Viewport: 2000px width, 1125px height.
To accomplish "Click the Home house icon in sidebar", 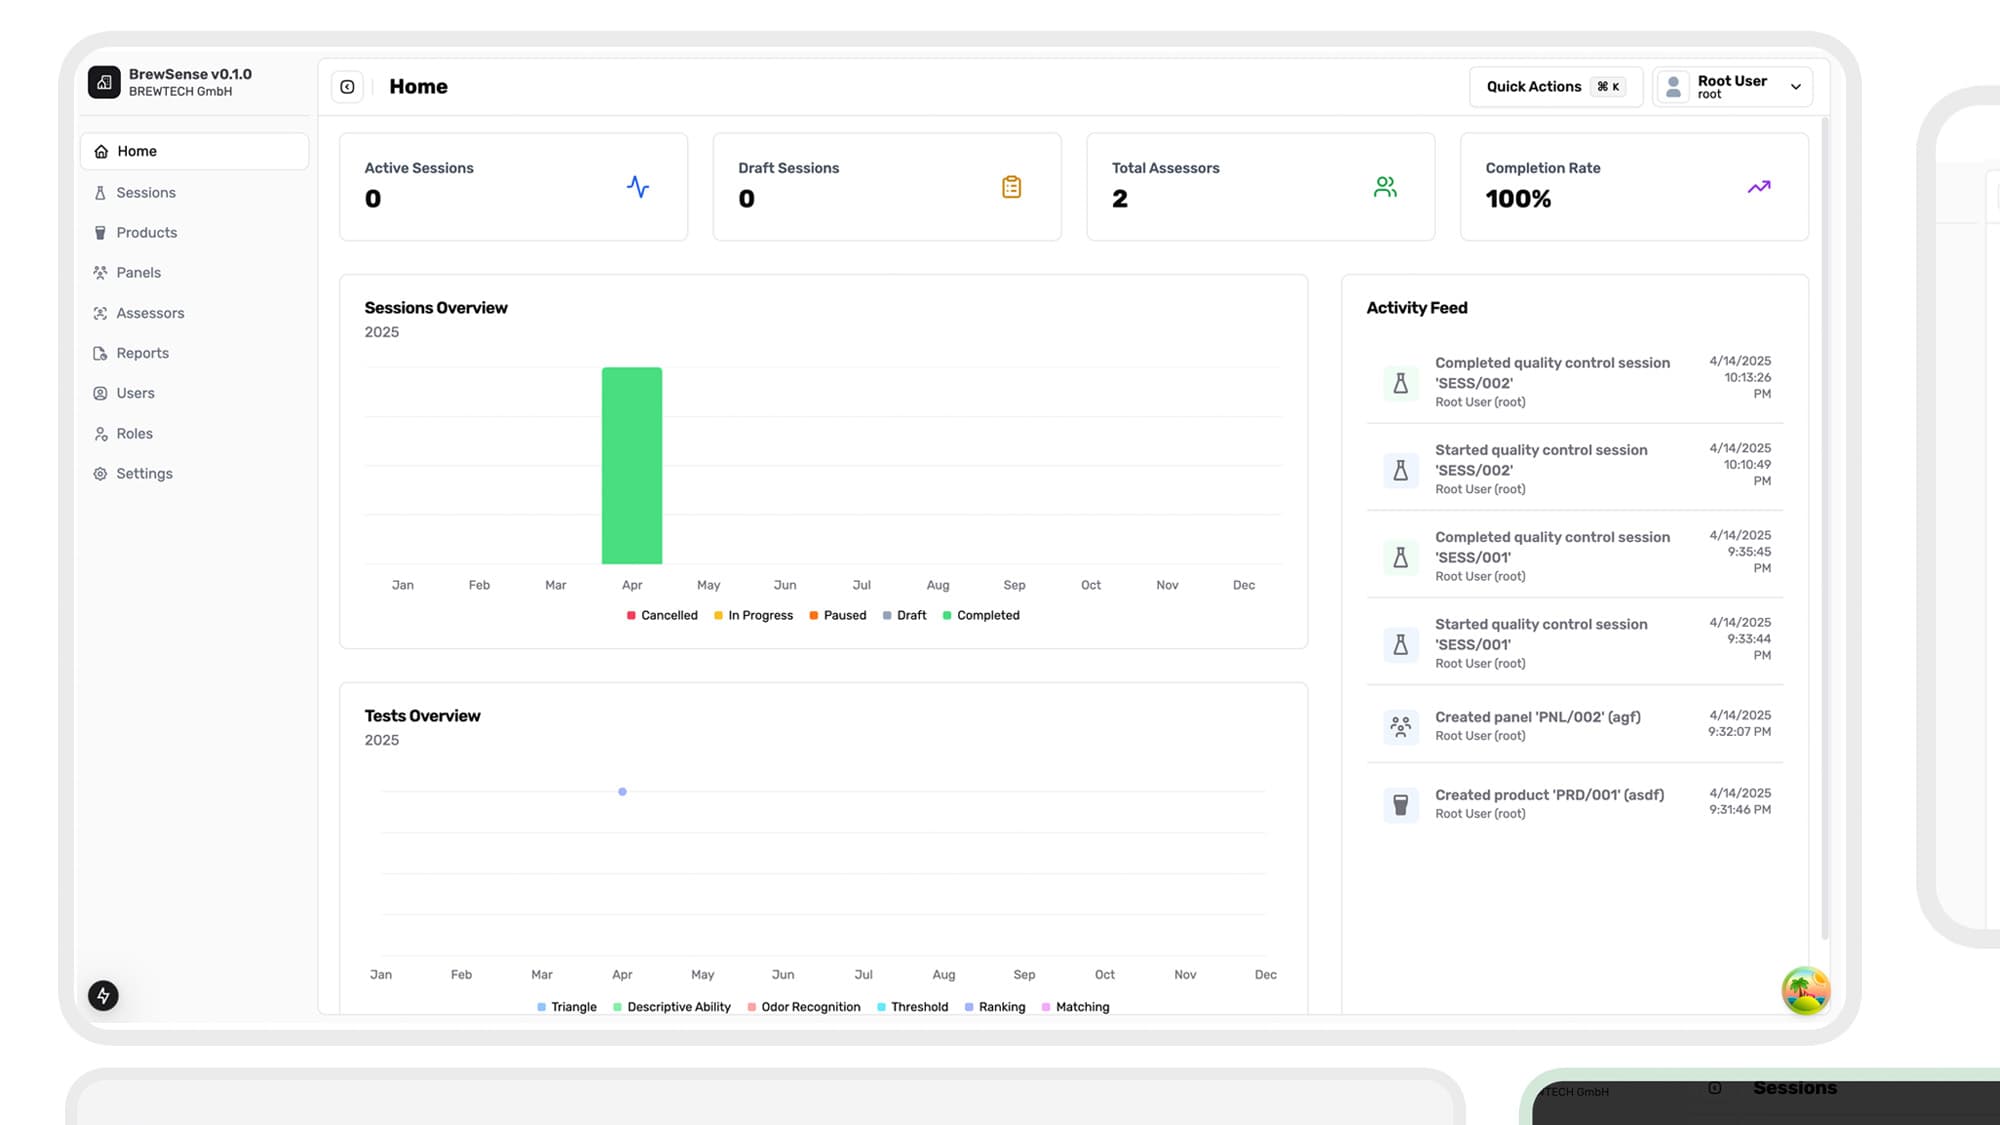I will coord(101,151).
